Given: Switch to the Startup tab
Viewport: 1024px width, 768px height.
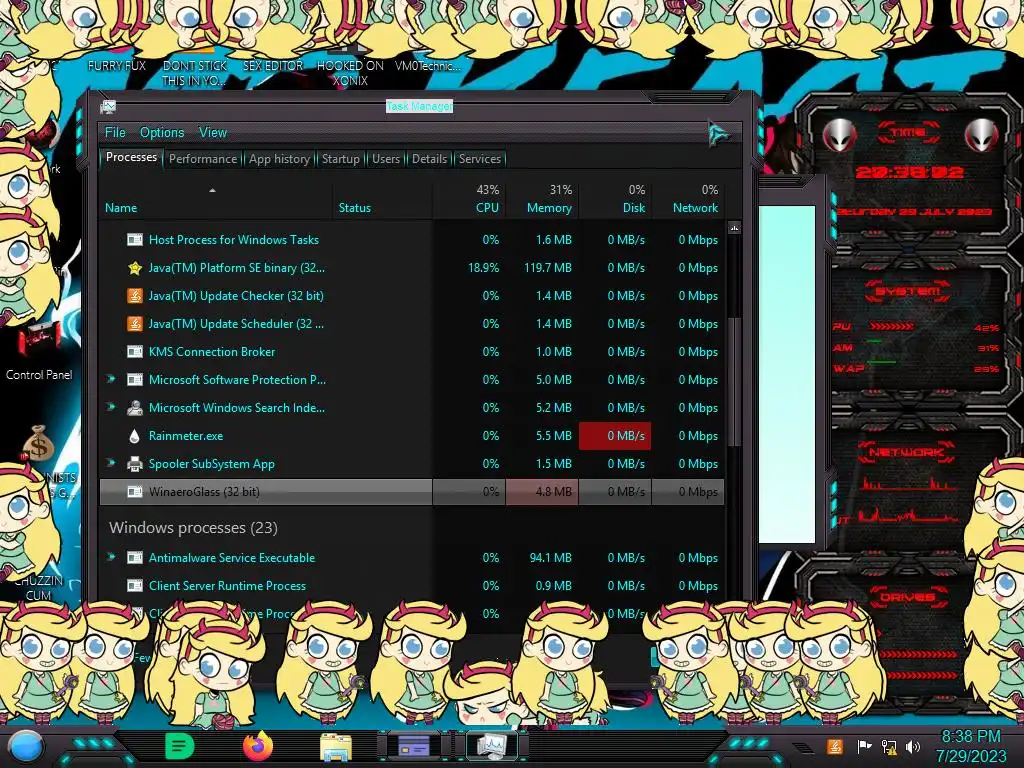Looking at the screenshot, I should pos(340,159).
